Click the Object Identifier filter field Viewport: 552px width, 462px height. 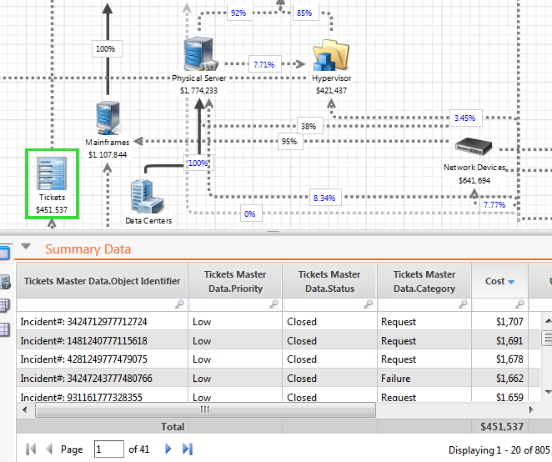click(102, 304)
